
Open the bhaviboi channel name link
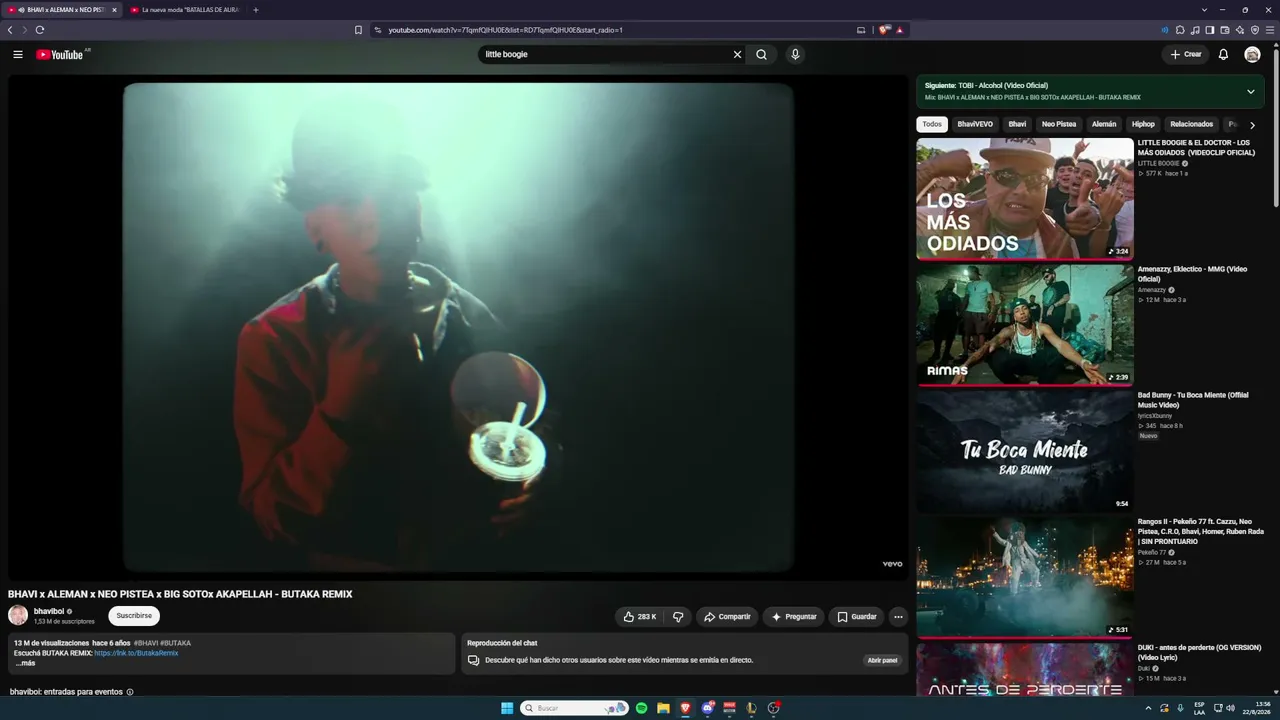48,611
